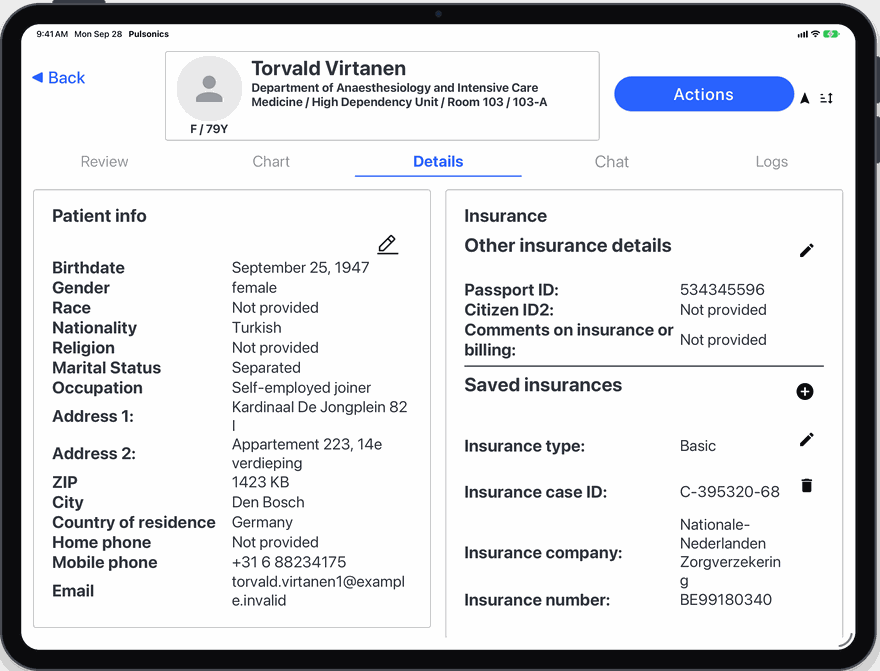Click mobile phone +31 6 88234175

pos(289,562)
